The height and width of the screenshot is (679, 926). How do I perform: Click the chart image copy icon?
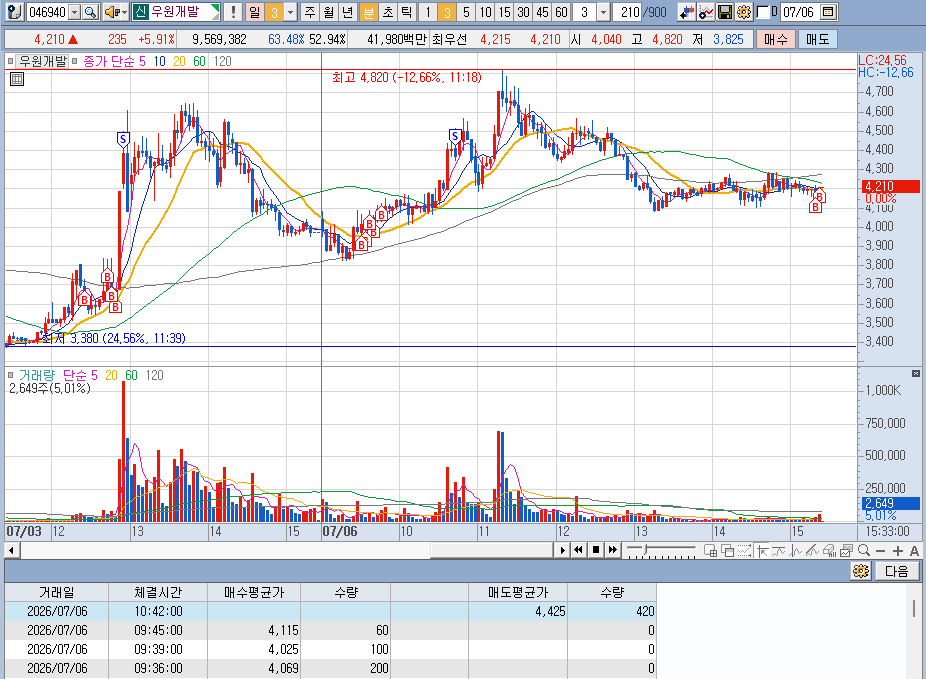846,551
